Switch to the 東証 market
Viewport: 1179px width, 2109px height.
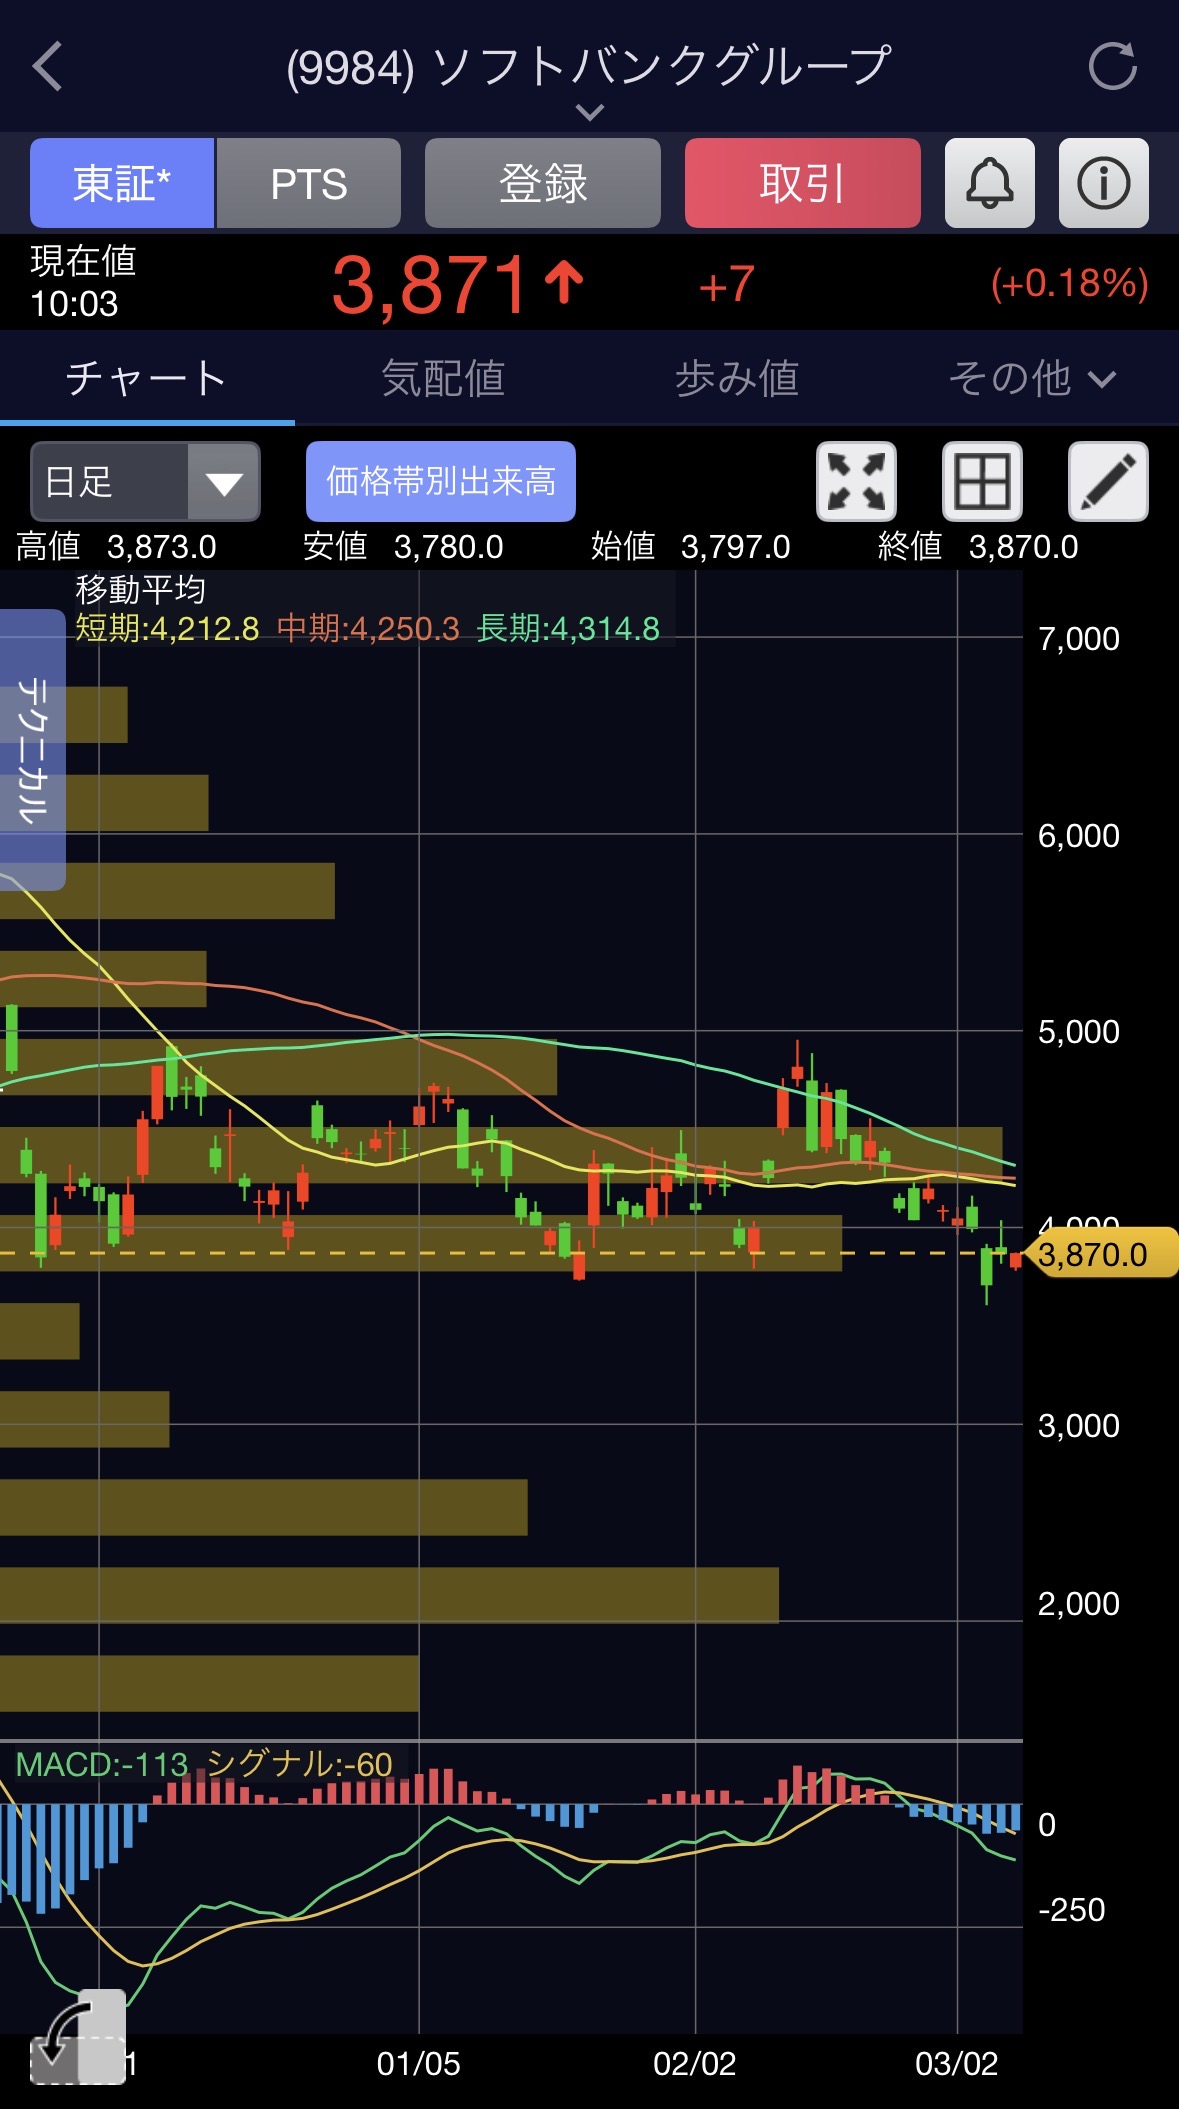[122, 184]
